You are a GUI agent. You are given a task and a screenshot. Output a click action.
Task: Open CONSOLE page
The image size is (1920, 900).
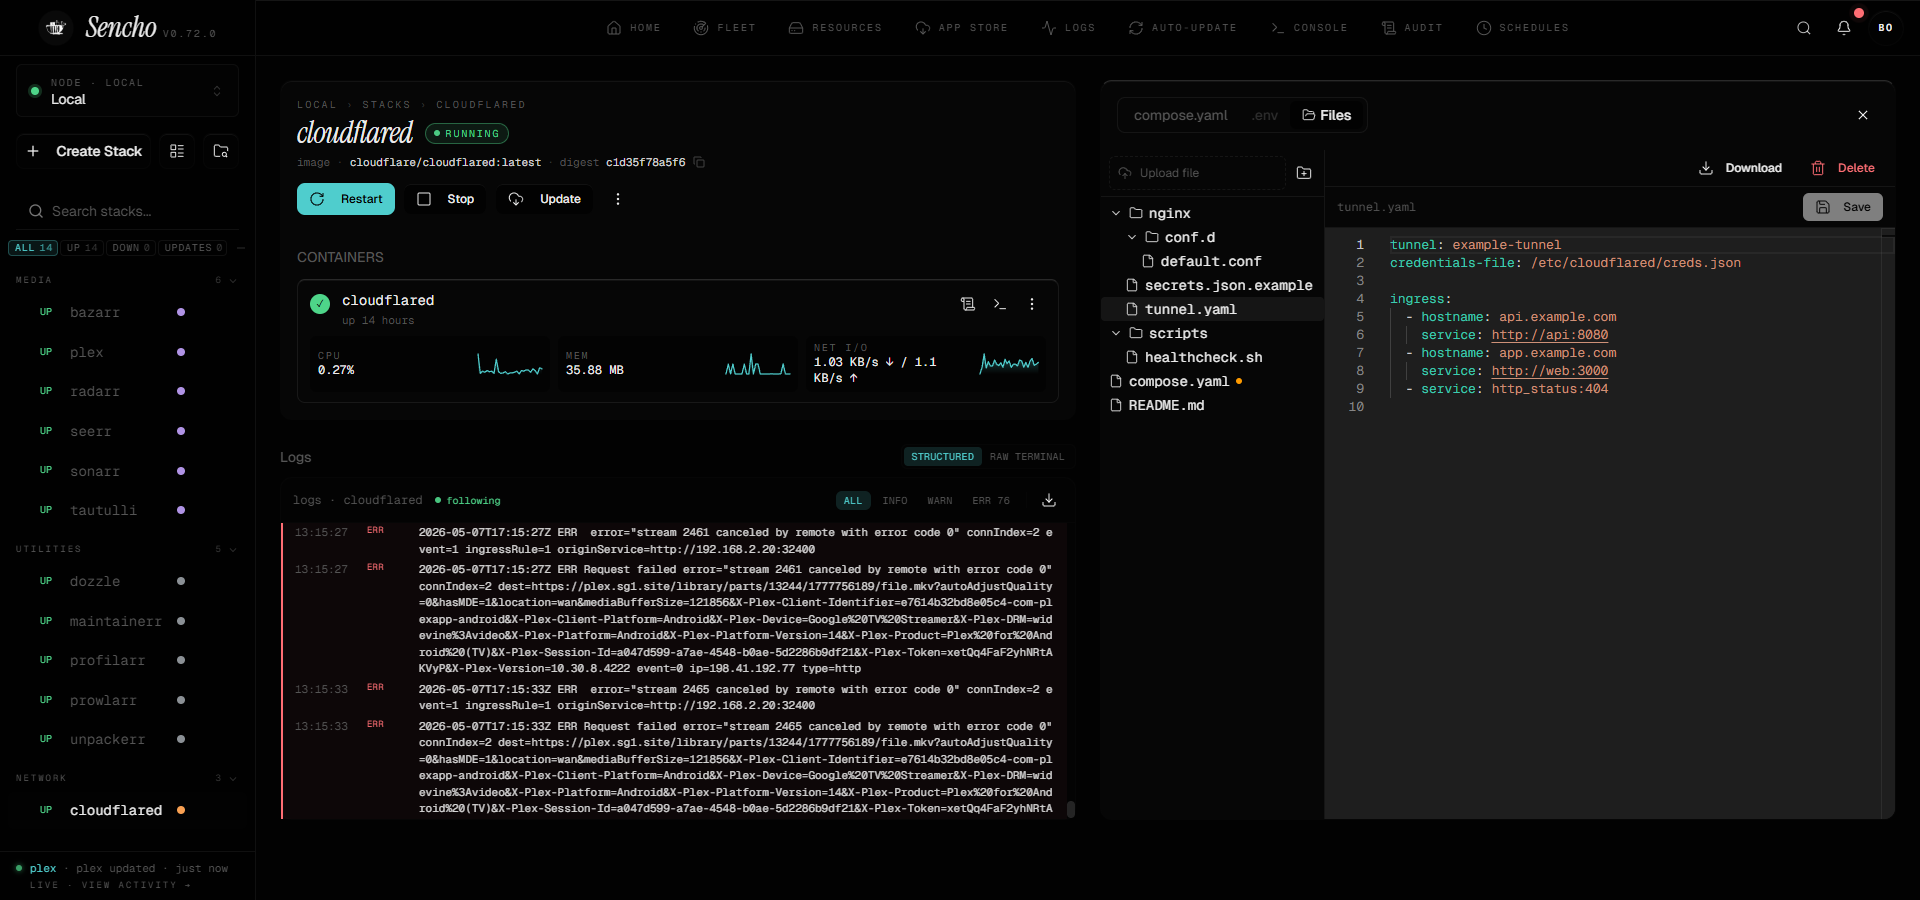pyautogui.click(x=1309, y=28)
